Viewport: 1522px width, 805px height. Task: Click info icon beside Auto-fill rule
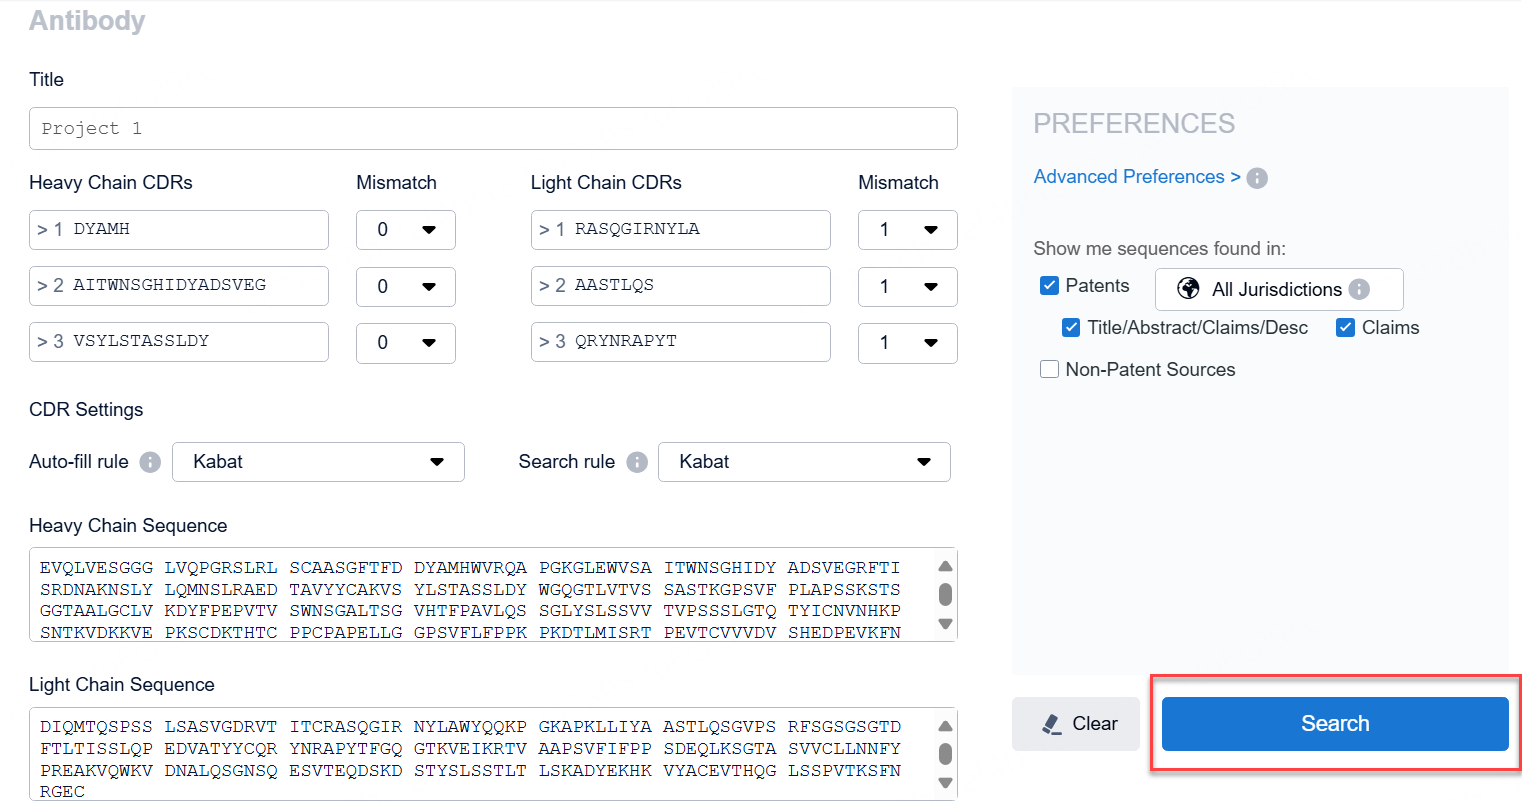point(150,462)
